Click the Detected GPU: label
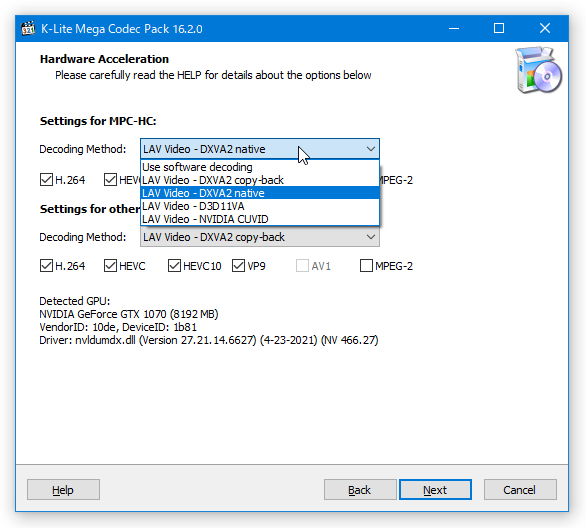Viewport: 586px width, 528px height. pyautogui.click(x=75, y=301)
